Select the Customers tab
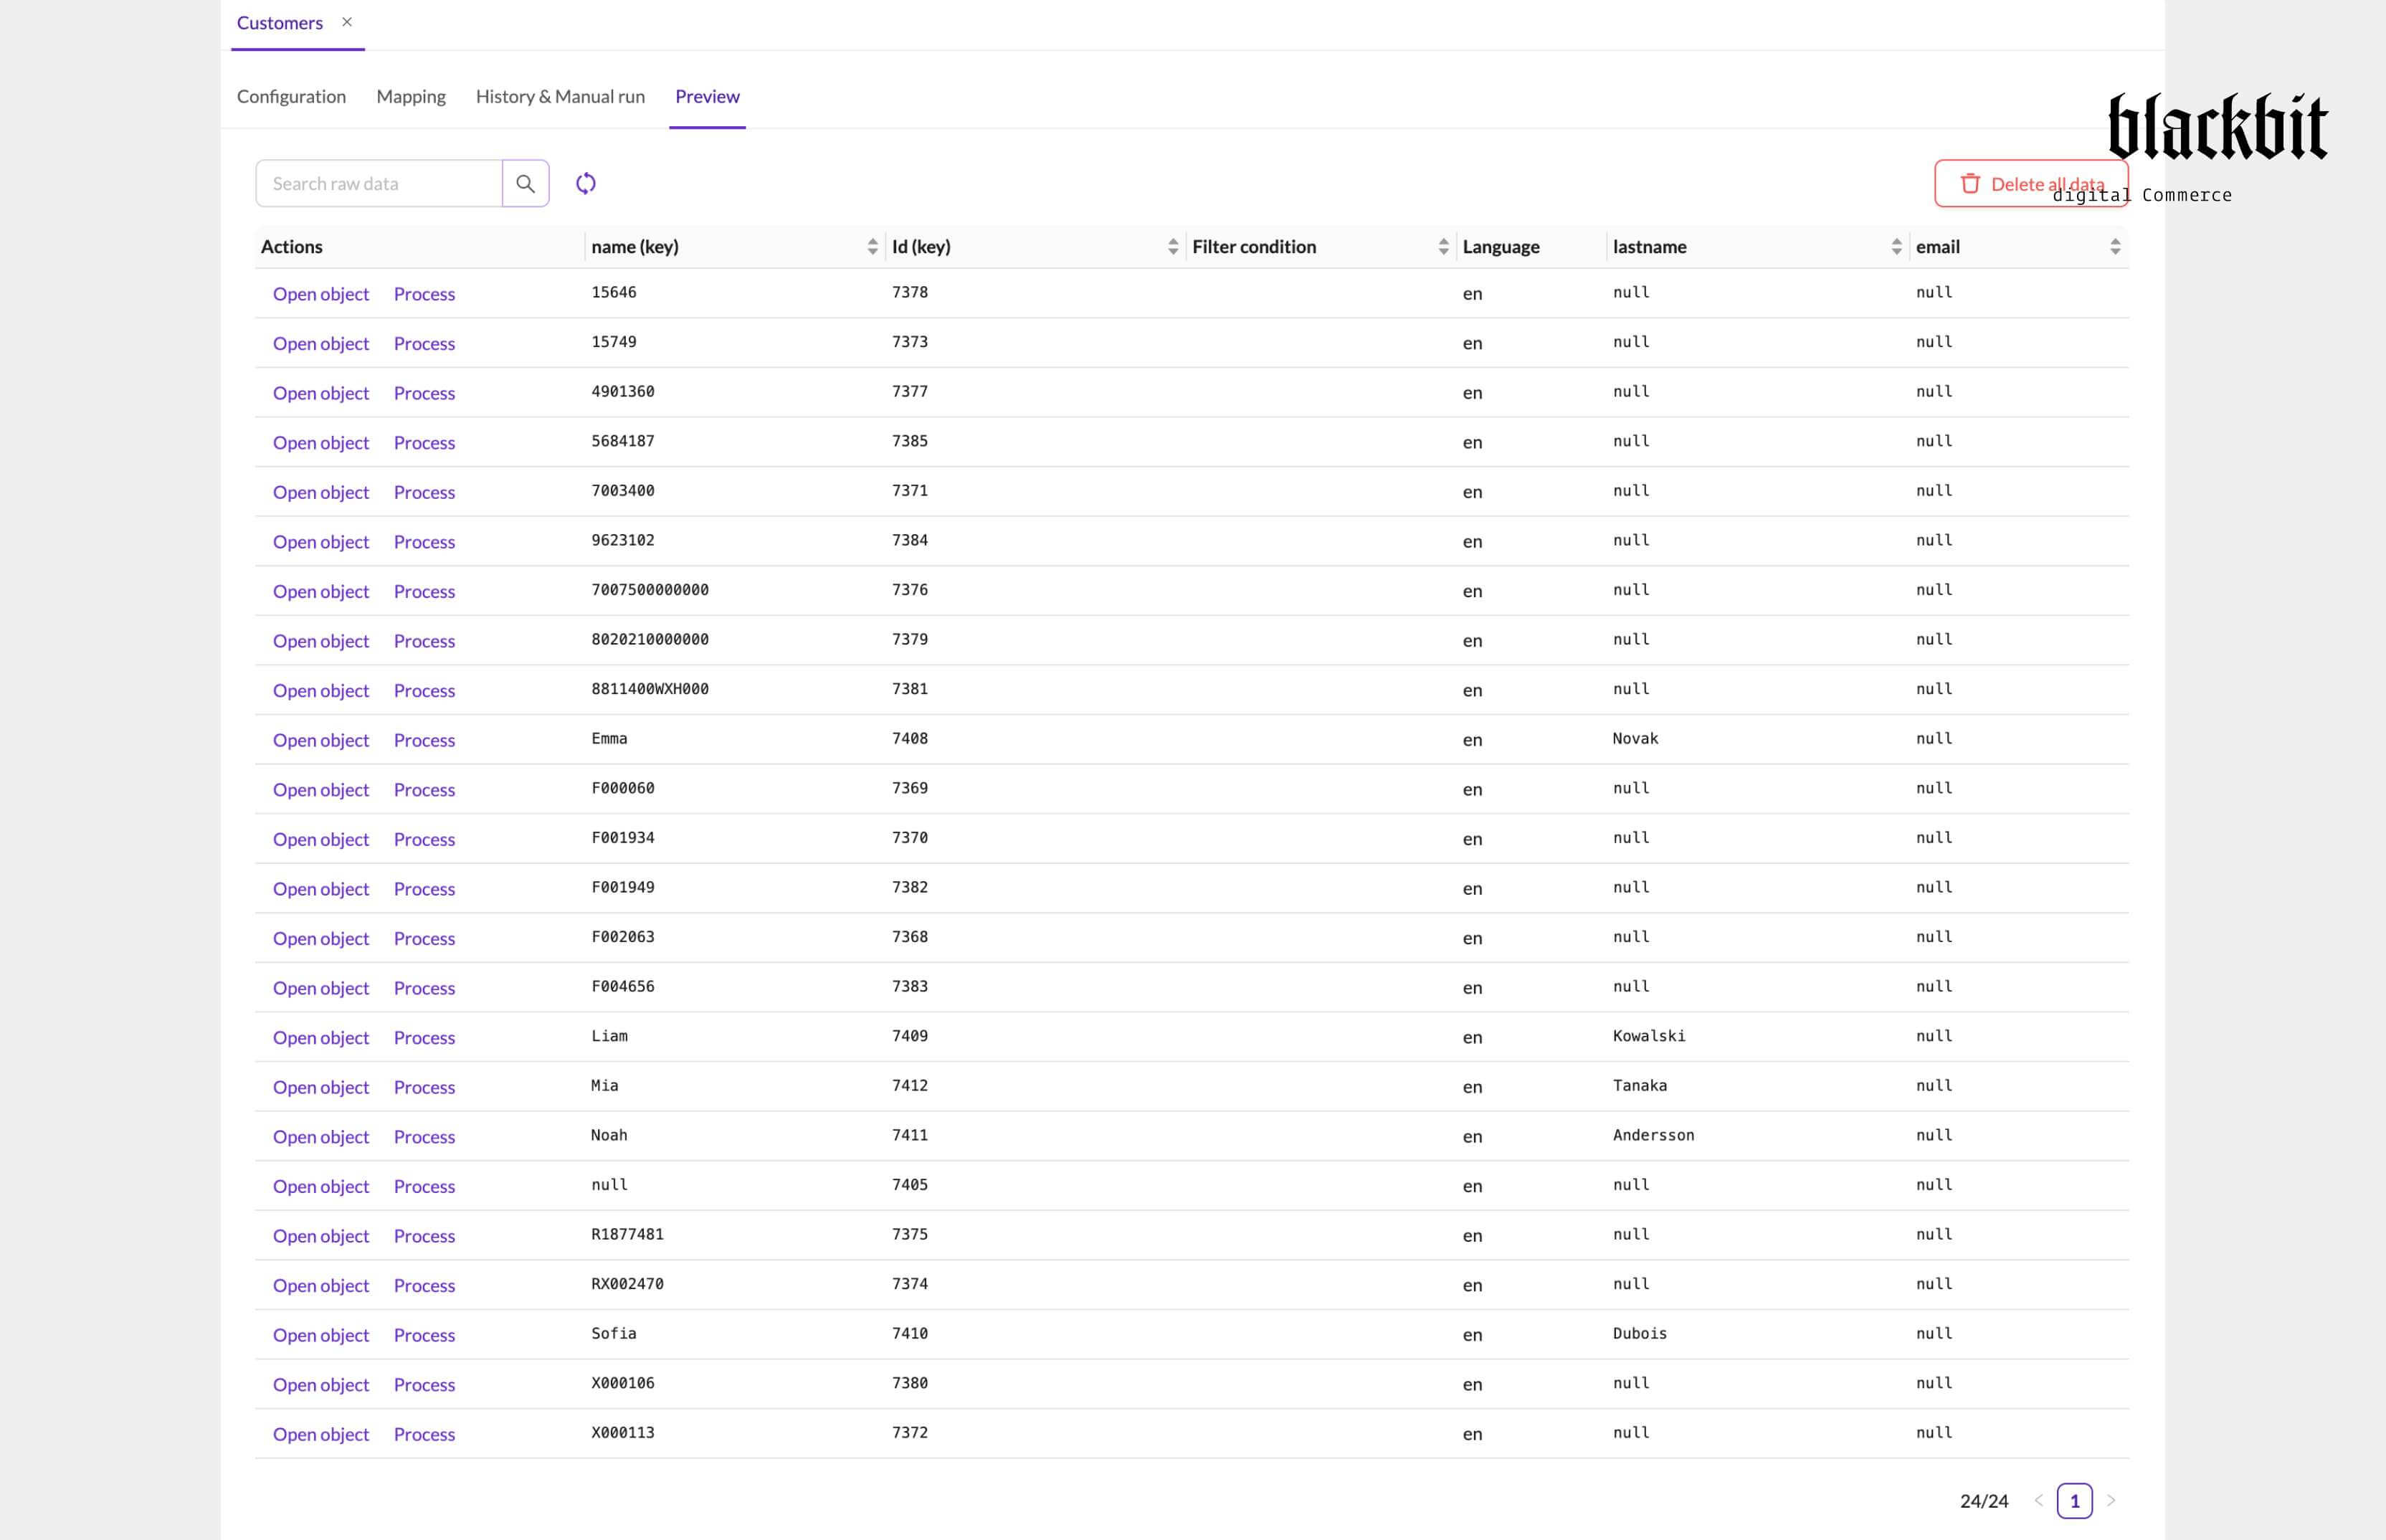Screen dimensions: 2386x1540 (280, 22)
